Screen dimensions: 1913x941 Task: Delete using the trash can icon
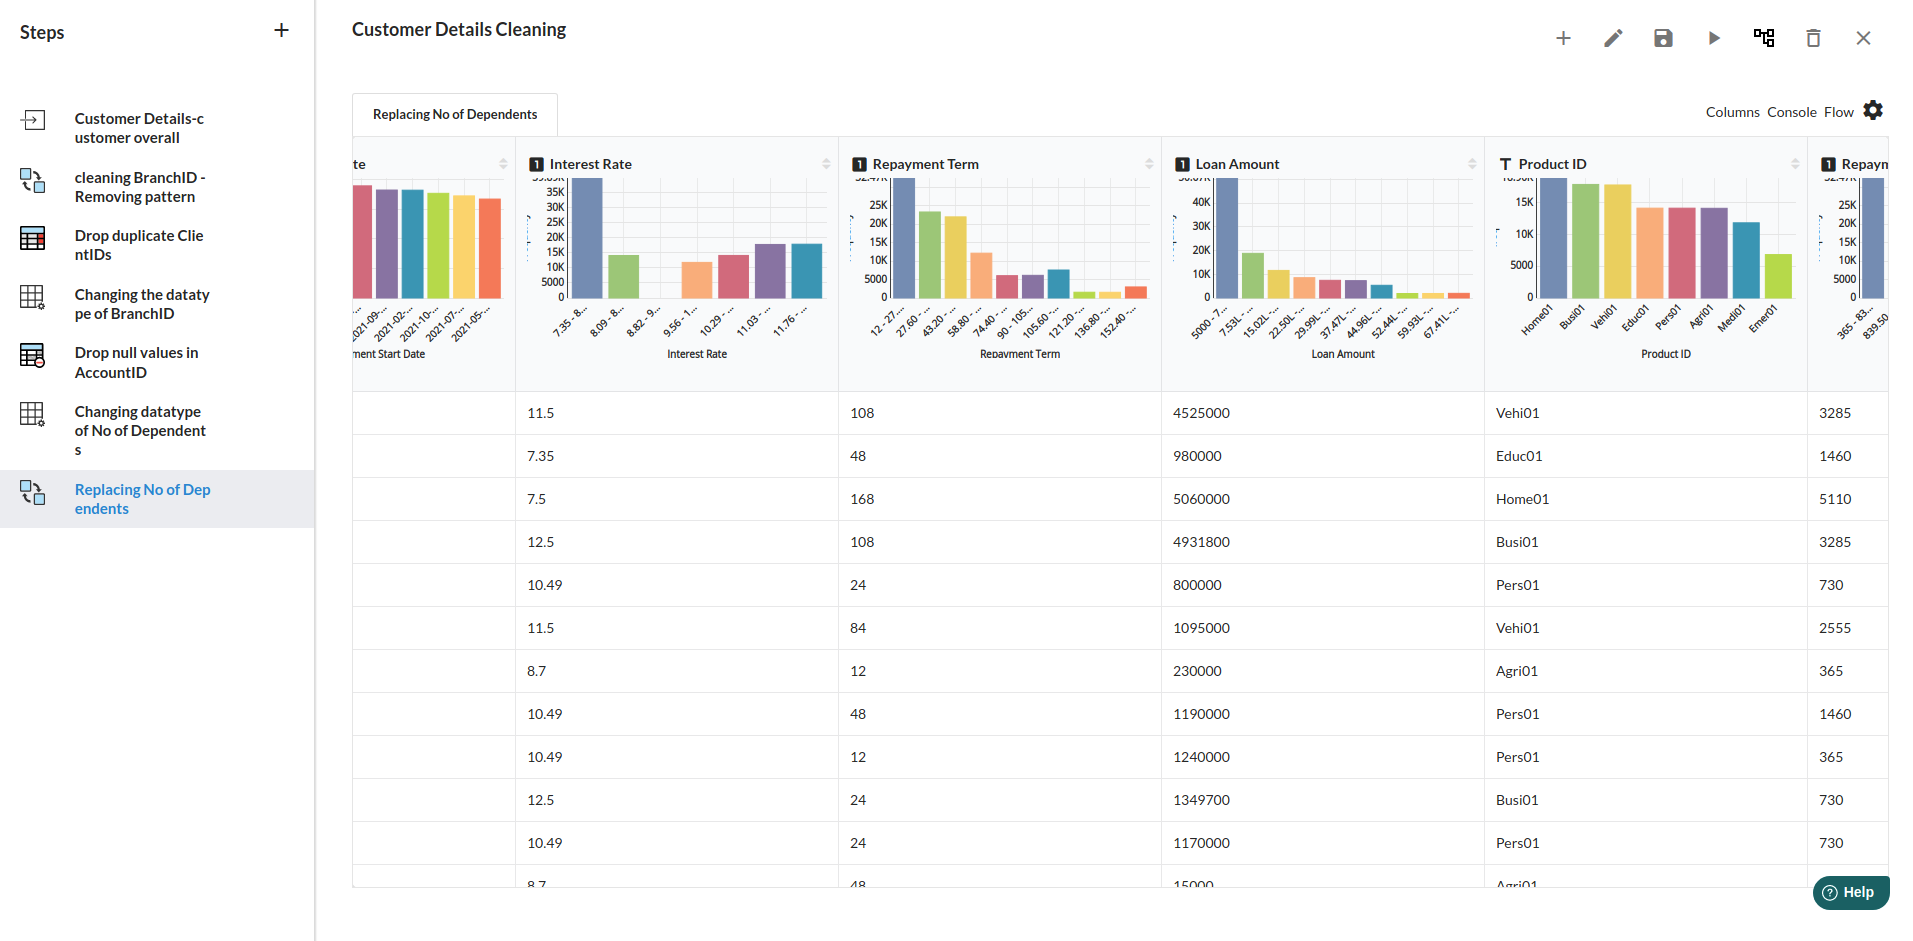1813,38
